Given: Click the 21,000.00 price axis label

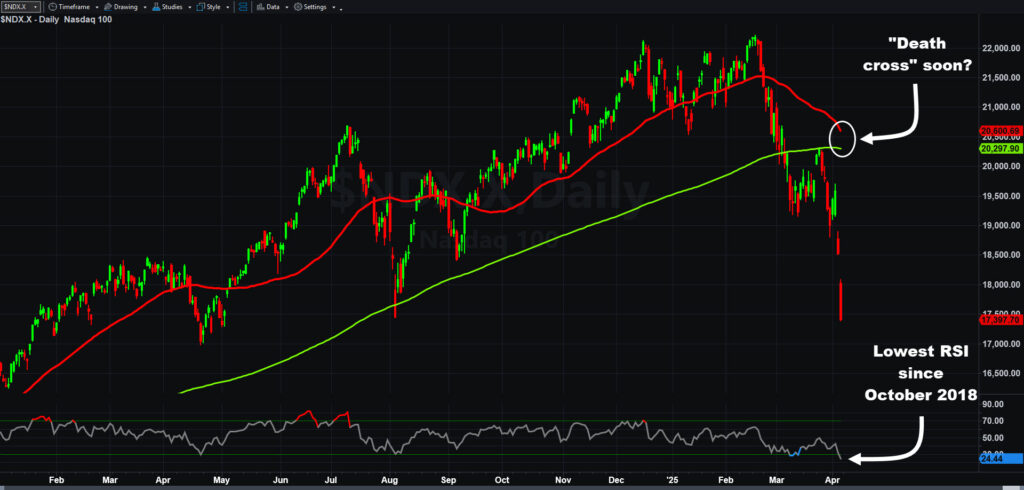Looking at the screenshot, I should click(x=1001, y=106).
